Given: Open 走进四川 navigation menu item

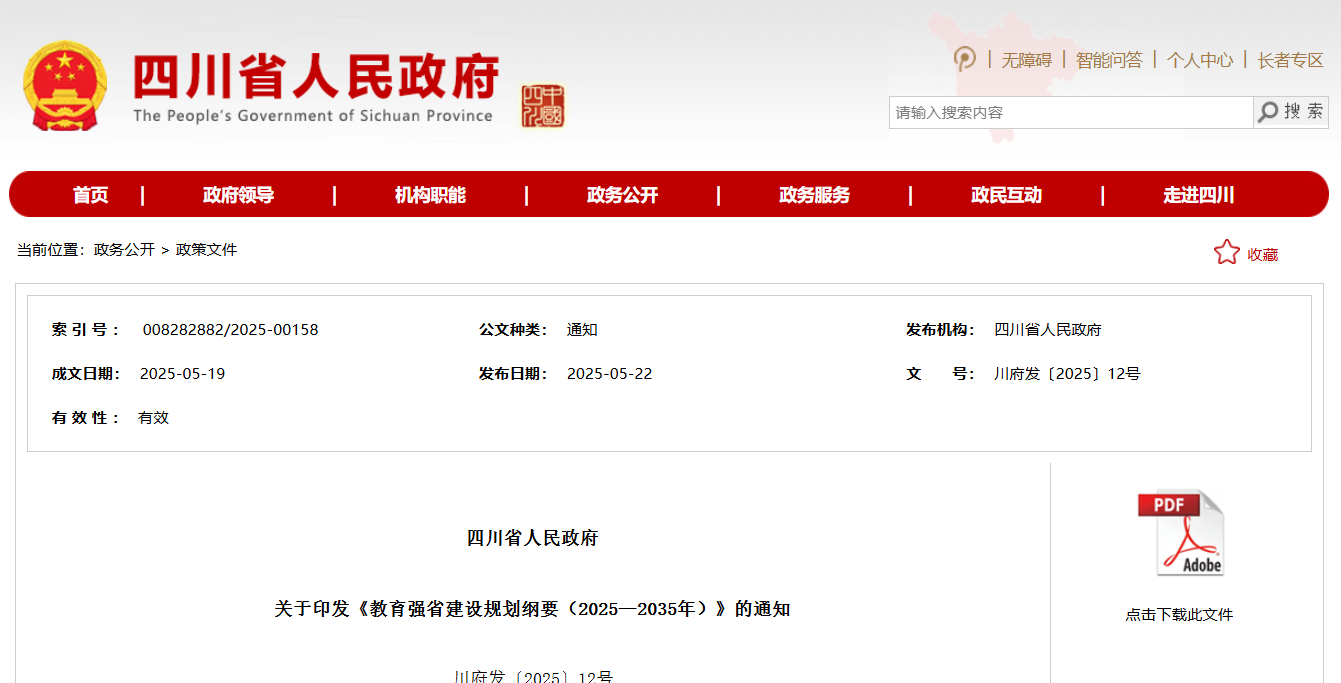Looking at the screenshot, I should 1198,195.
